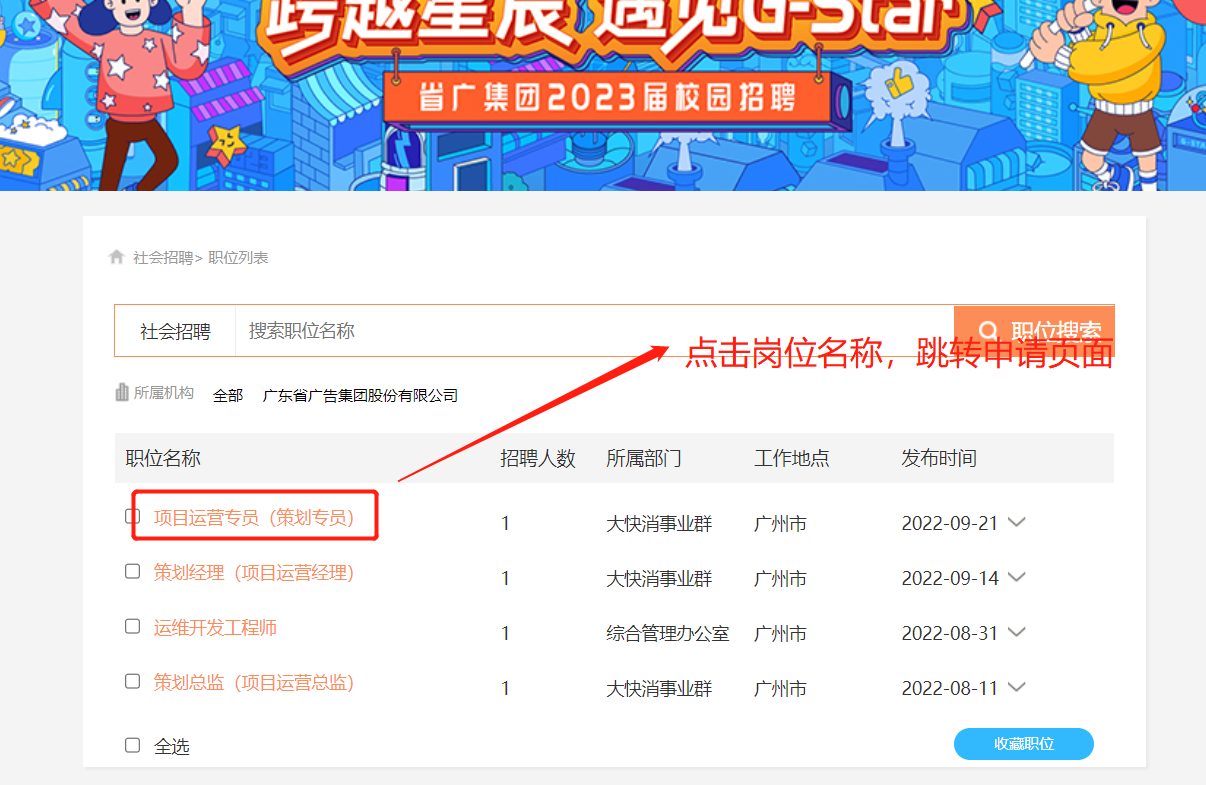Filter by 广东省广告集团股份有限公司
Viewport: 1206px width, 785px height.
tap(360, 395)
